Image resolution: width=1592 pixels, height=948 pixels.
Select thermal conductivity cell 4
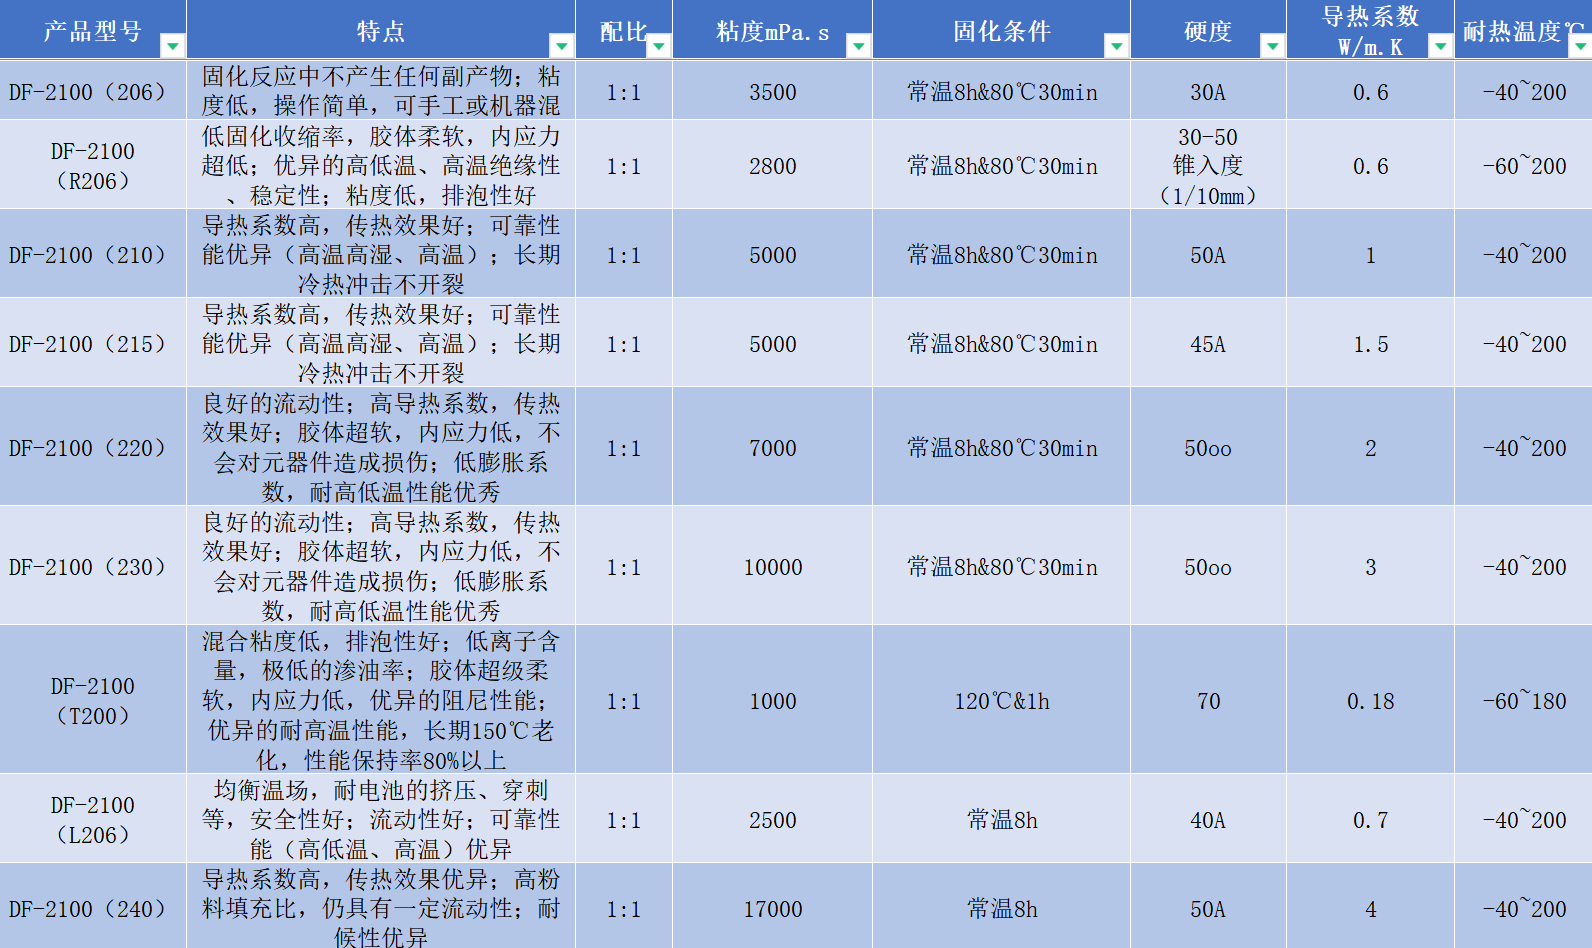tap(1370, 907)
